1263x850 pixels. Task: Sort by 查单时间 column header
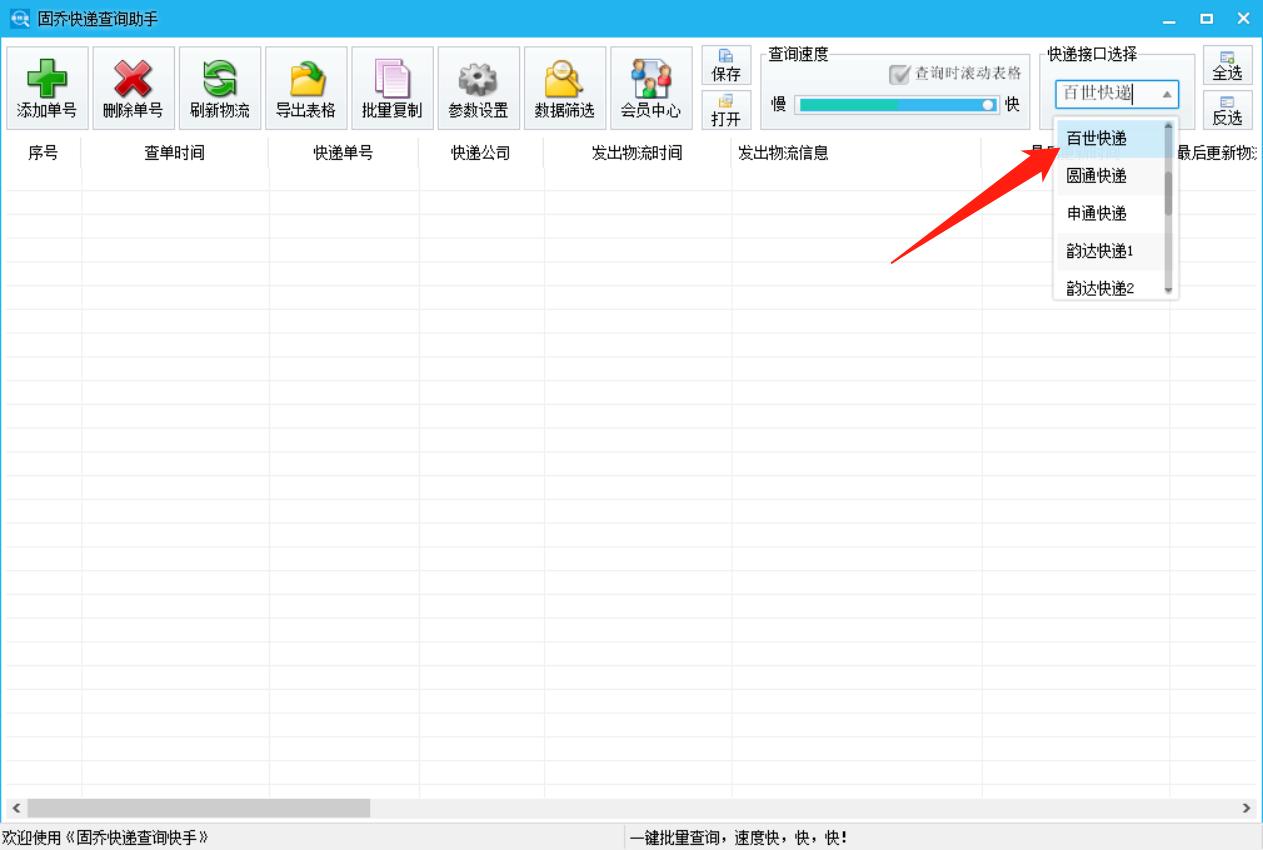174,153
